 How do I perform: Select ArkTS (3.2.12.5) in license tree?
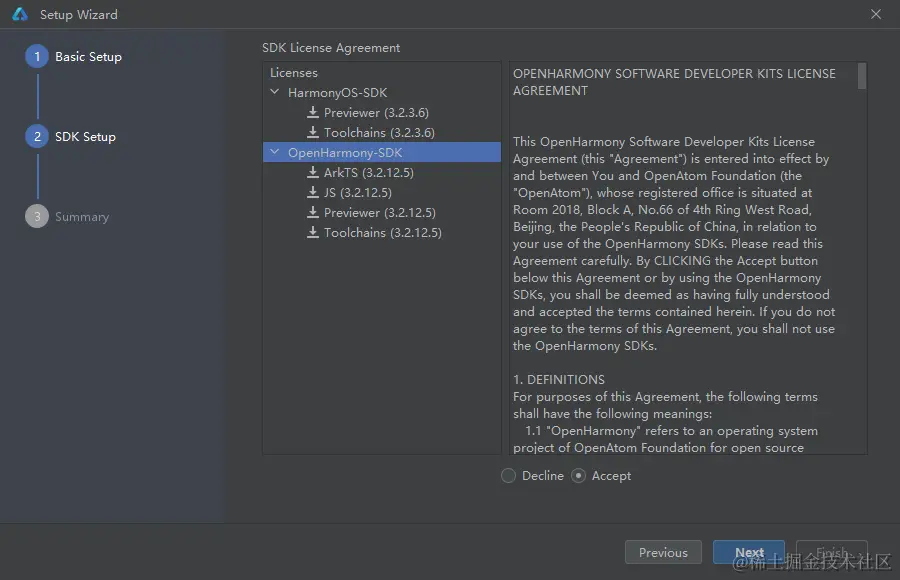click(368, 172)
